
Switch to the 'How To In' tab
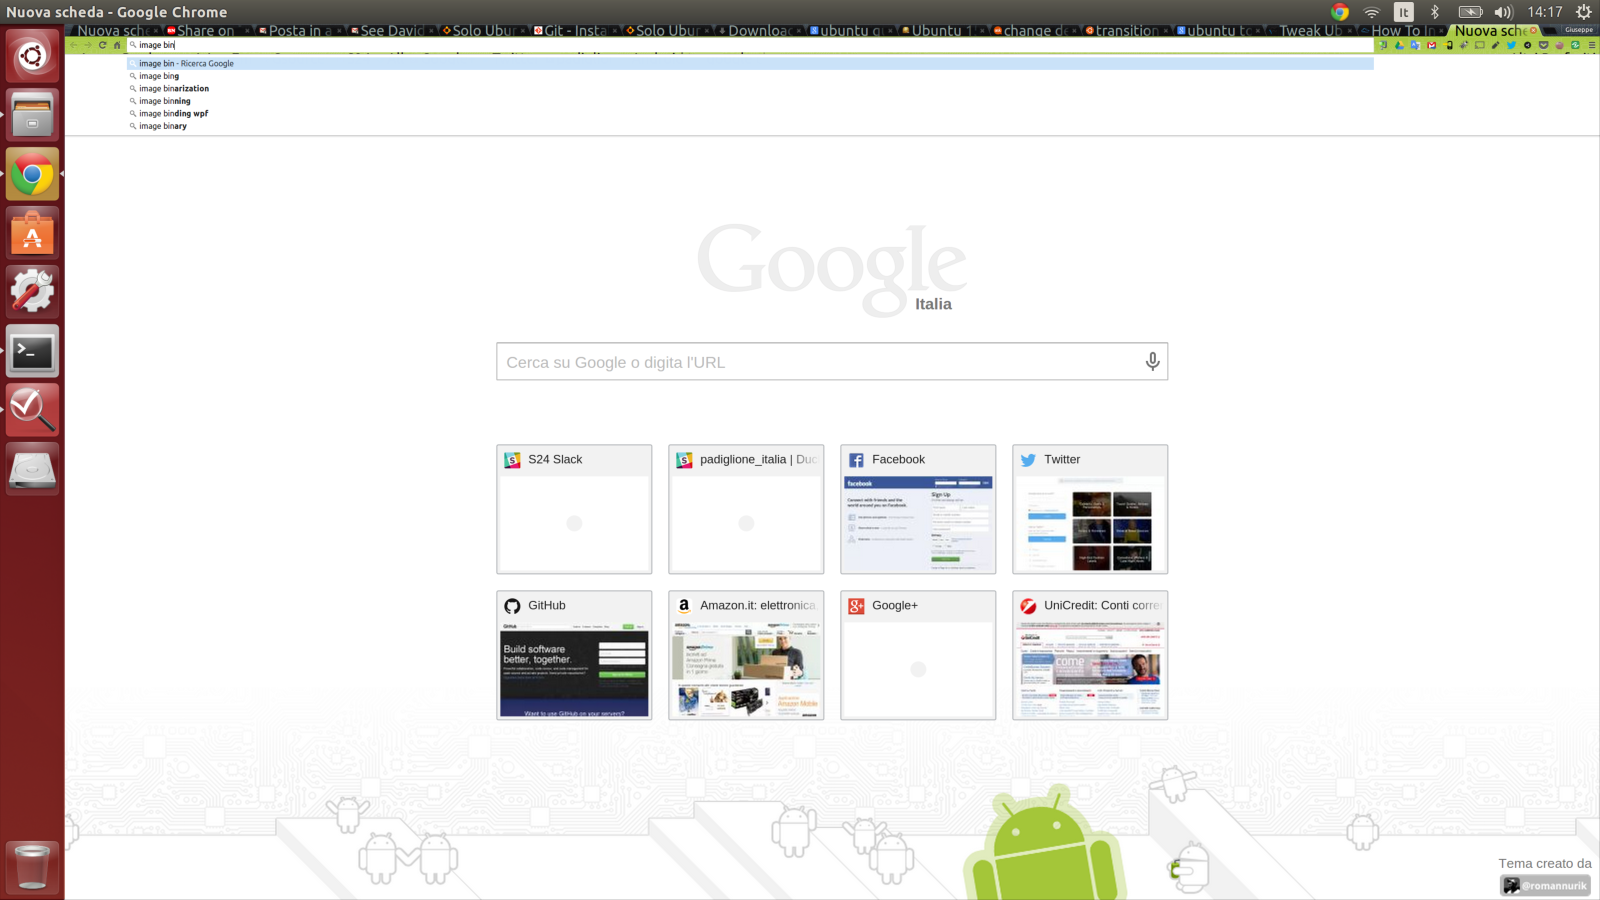[1401, 31]
